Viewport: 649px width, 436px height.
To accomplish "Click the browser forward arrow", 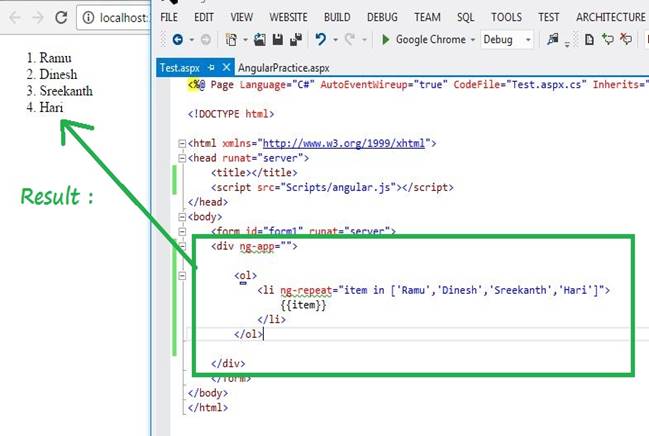I will (38, 17).
